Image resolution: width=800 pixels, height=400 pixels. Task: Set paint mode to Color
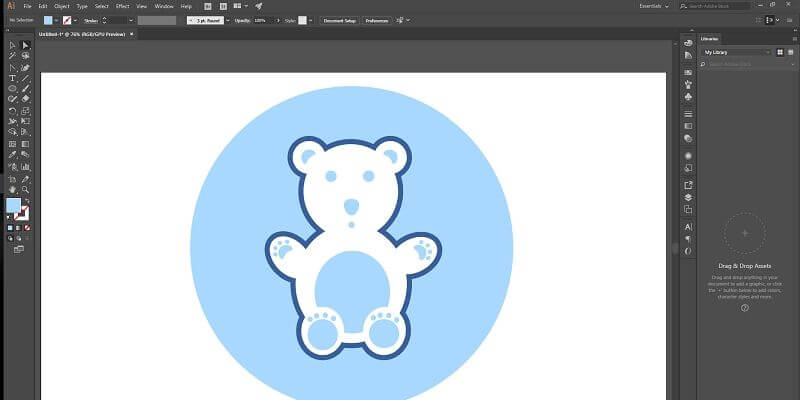(x=10, y=228)
